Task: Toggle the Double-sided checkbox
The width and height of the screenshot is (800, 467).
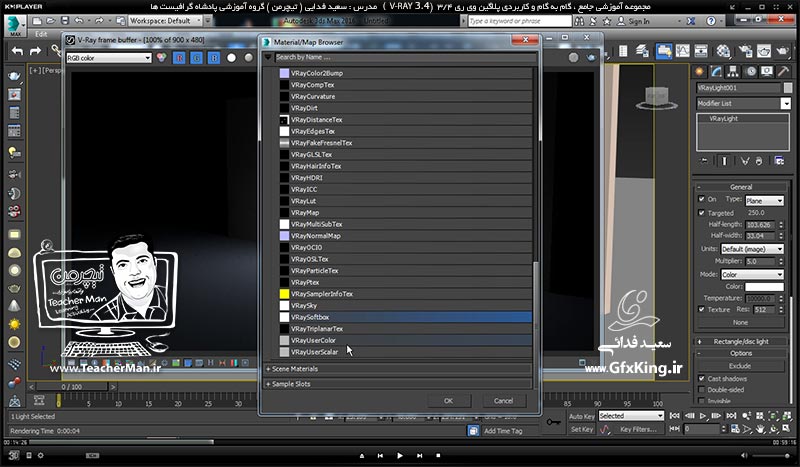Action: point(702,389)
